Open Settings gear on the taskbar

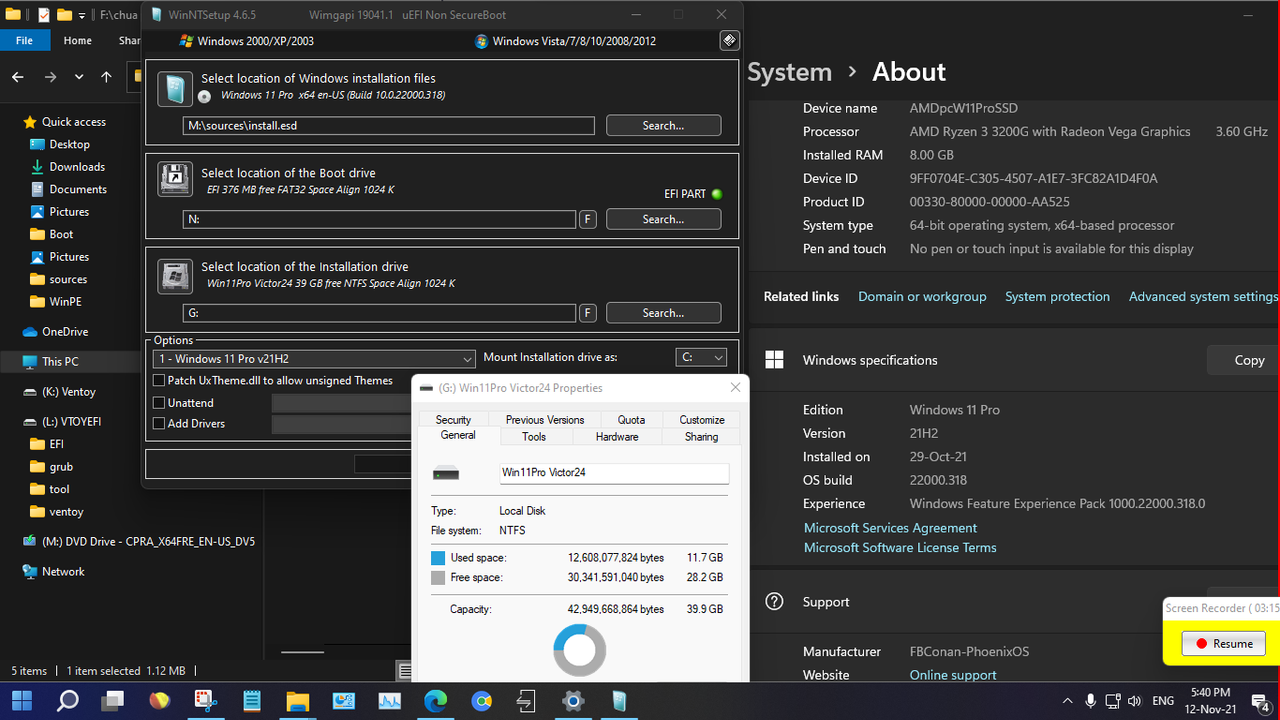(573, 701)
